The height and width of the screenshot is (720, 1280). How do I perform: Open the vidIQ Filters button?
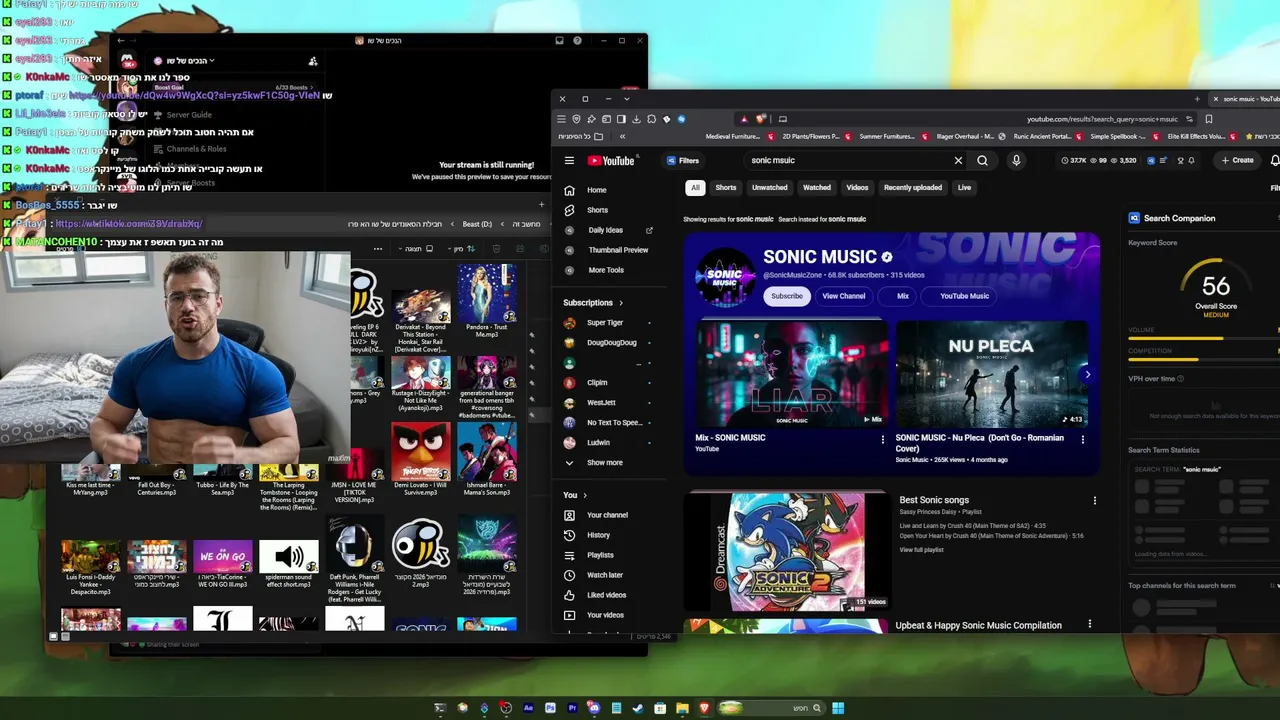pos(683,160)
